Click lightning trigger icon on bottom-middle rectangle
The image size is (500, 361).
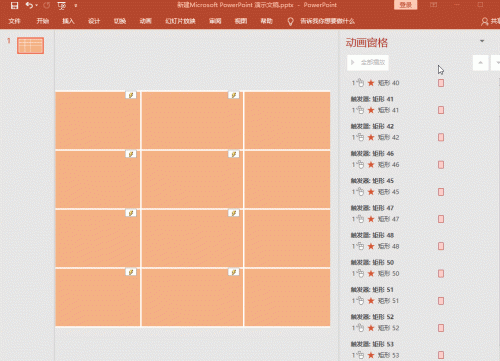click(234, 272)
